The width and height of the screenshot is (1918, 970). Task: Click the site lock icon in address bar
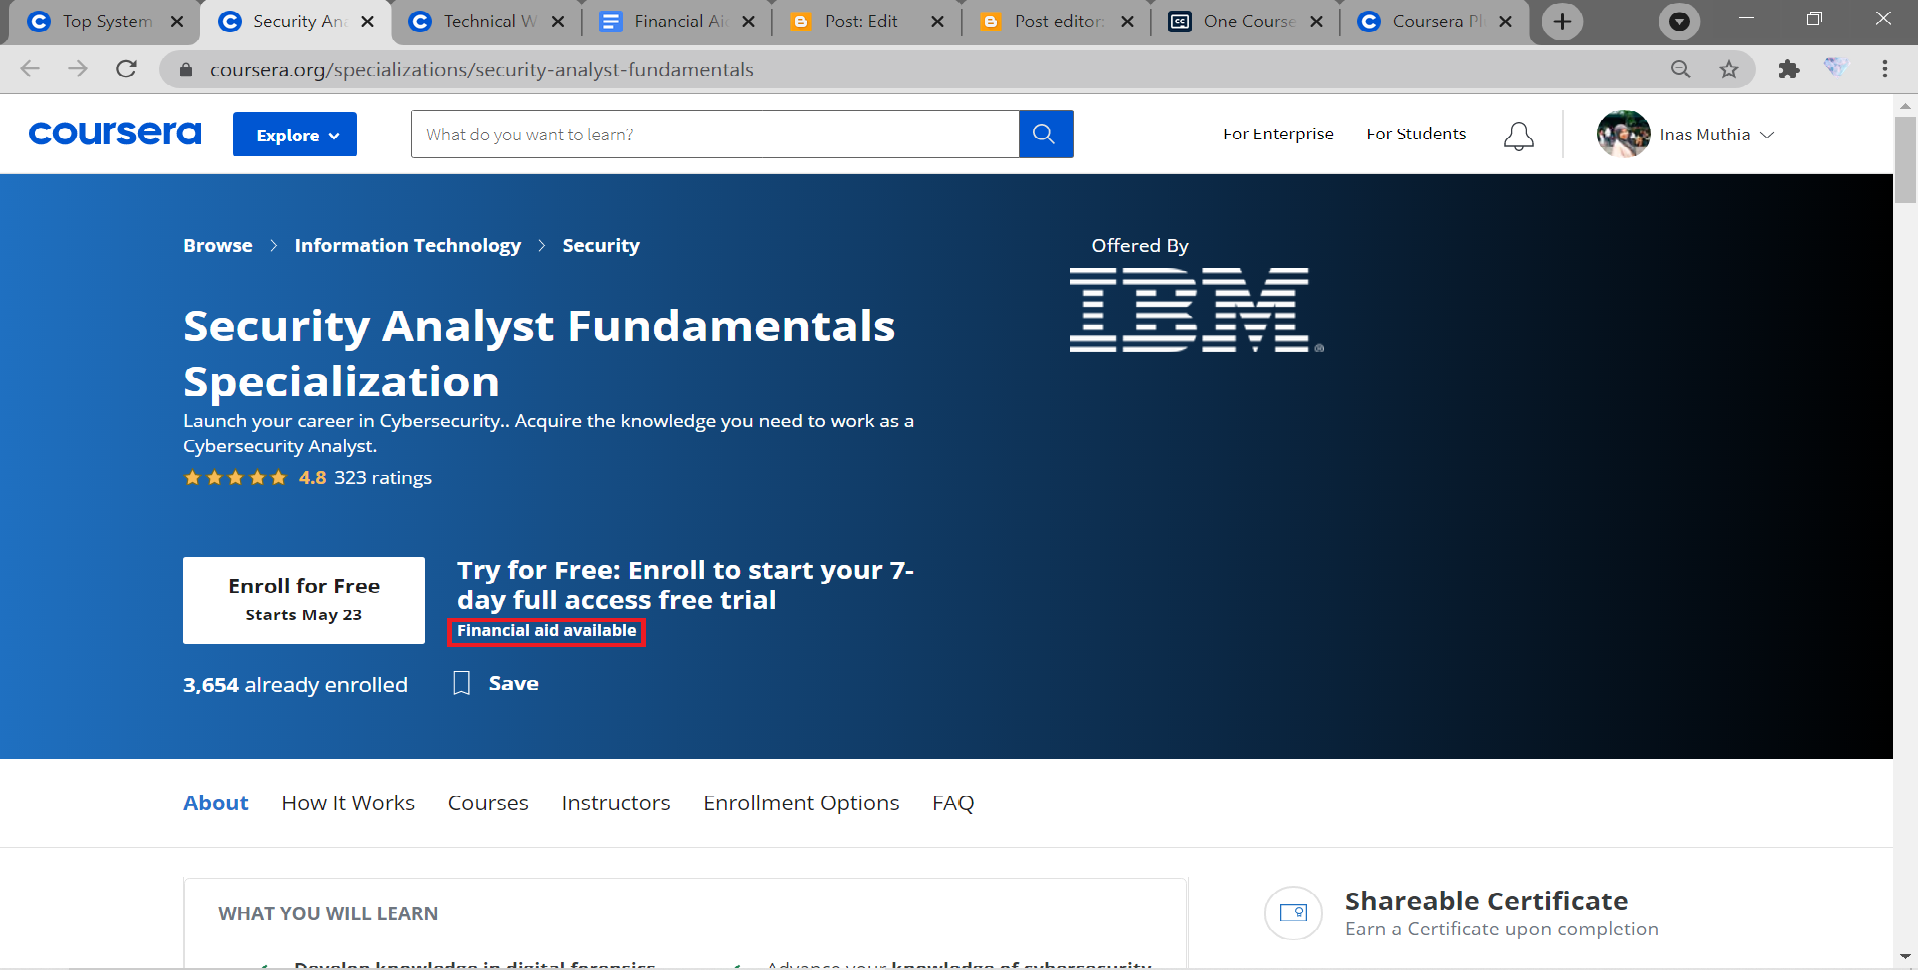click(x=185, y=69)
